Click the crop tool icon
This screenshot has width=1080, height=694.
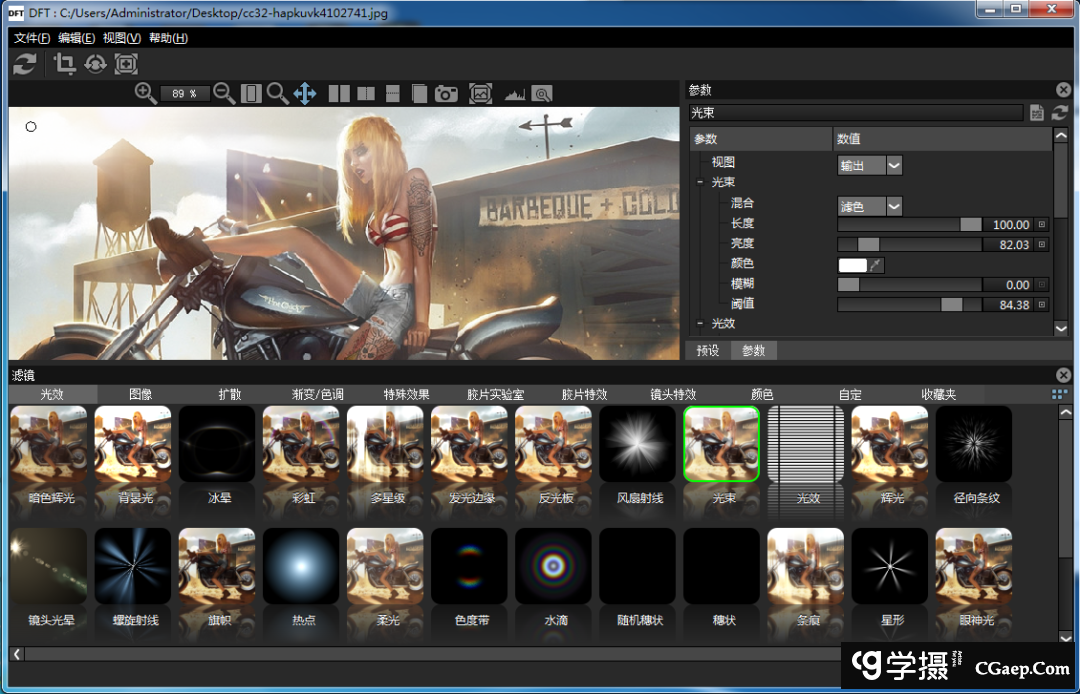point(65,64)
